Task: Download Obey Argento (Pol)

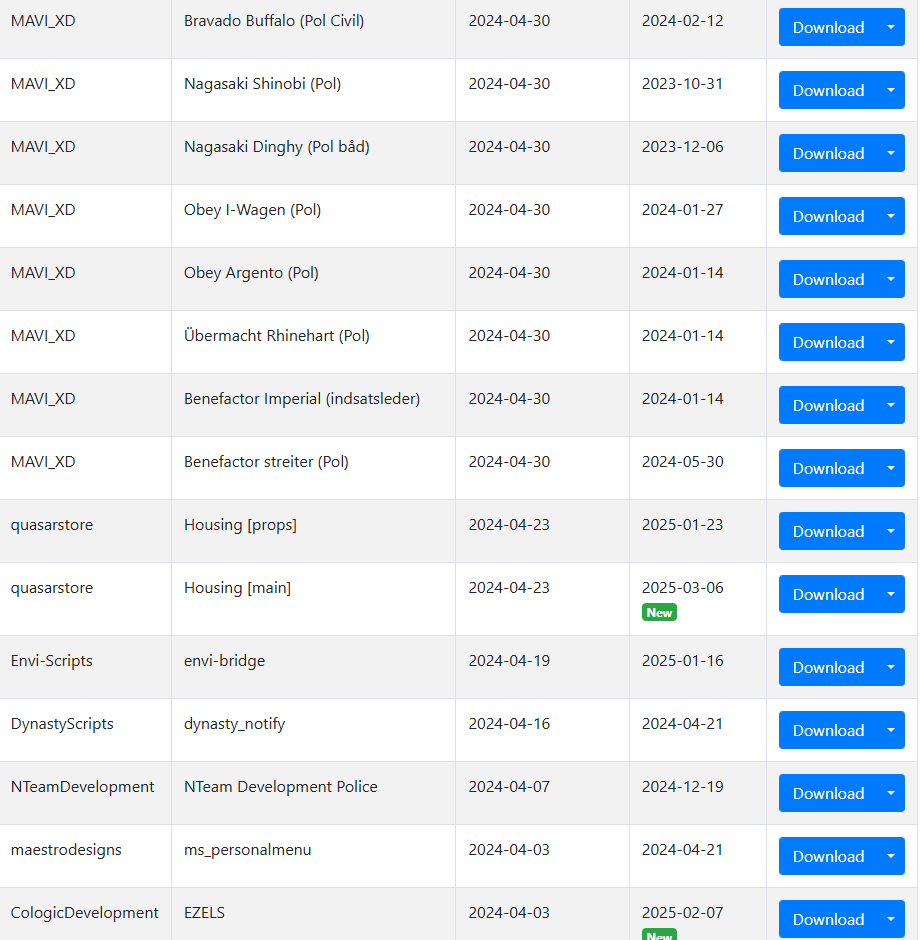Action: 828,279
